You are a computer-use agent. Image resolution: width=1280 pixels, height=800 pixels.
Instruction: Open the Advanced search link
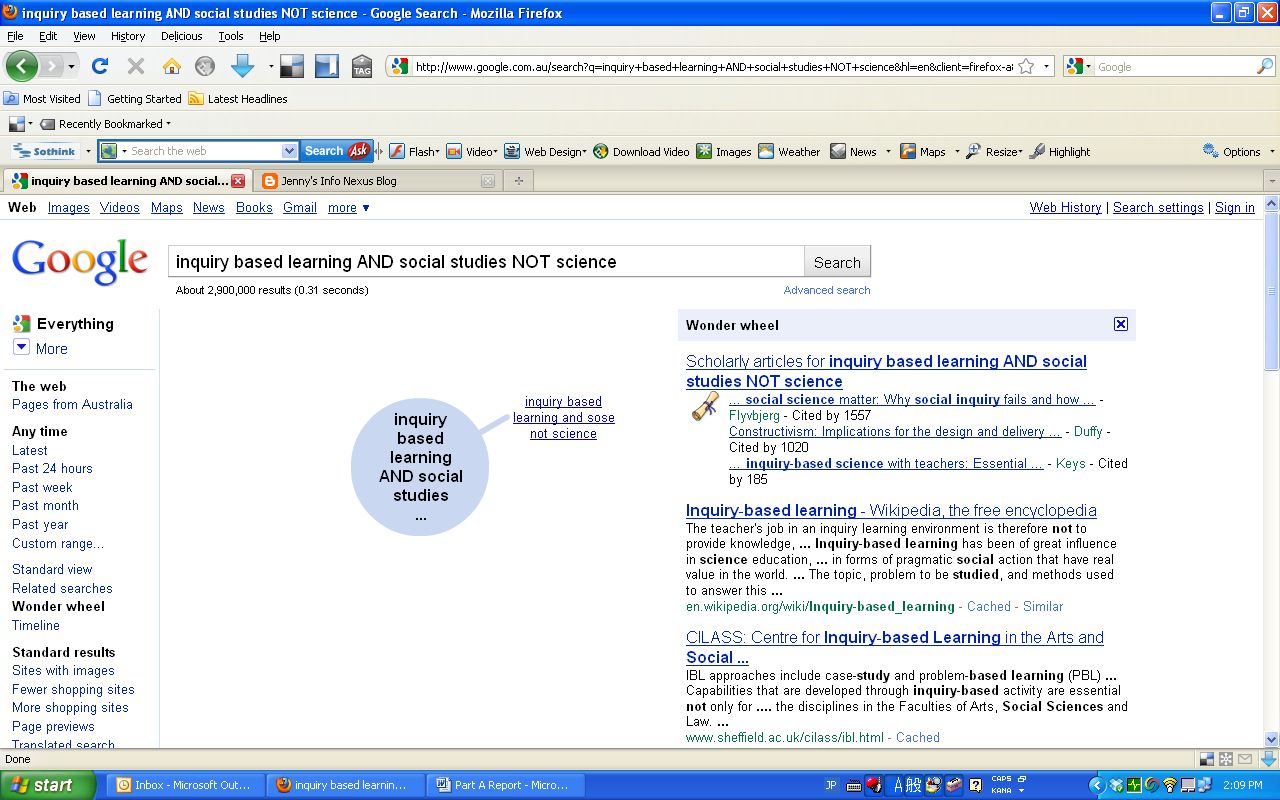[x=827, y=290]
